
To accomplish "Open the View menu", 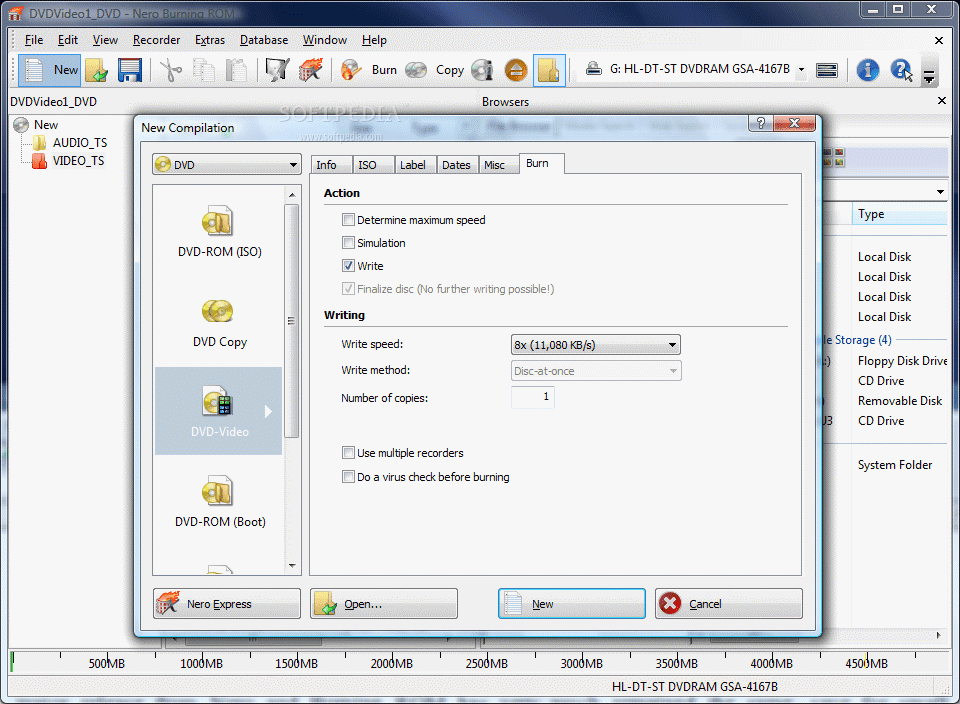I will tap(105, 40).
